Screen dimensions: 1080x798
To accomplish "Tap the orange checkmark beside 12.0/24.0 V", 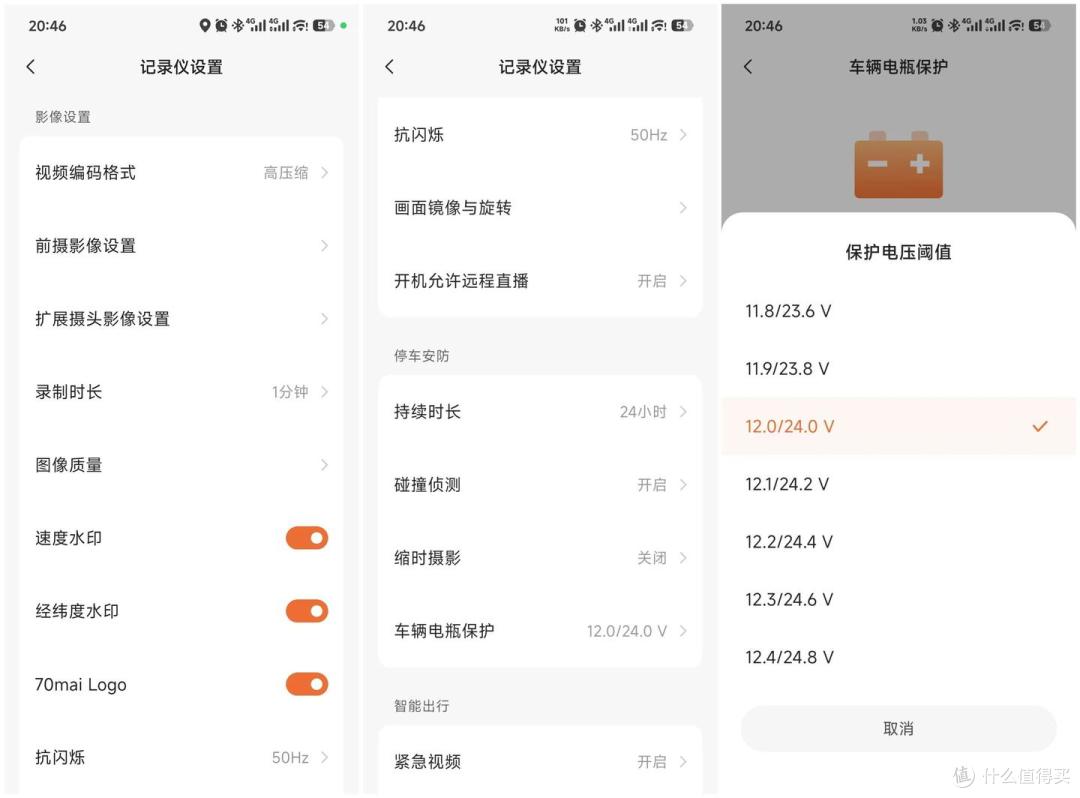I will (x=1040, y=426).
